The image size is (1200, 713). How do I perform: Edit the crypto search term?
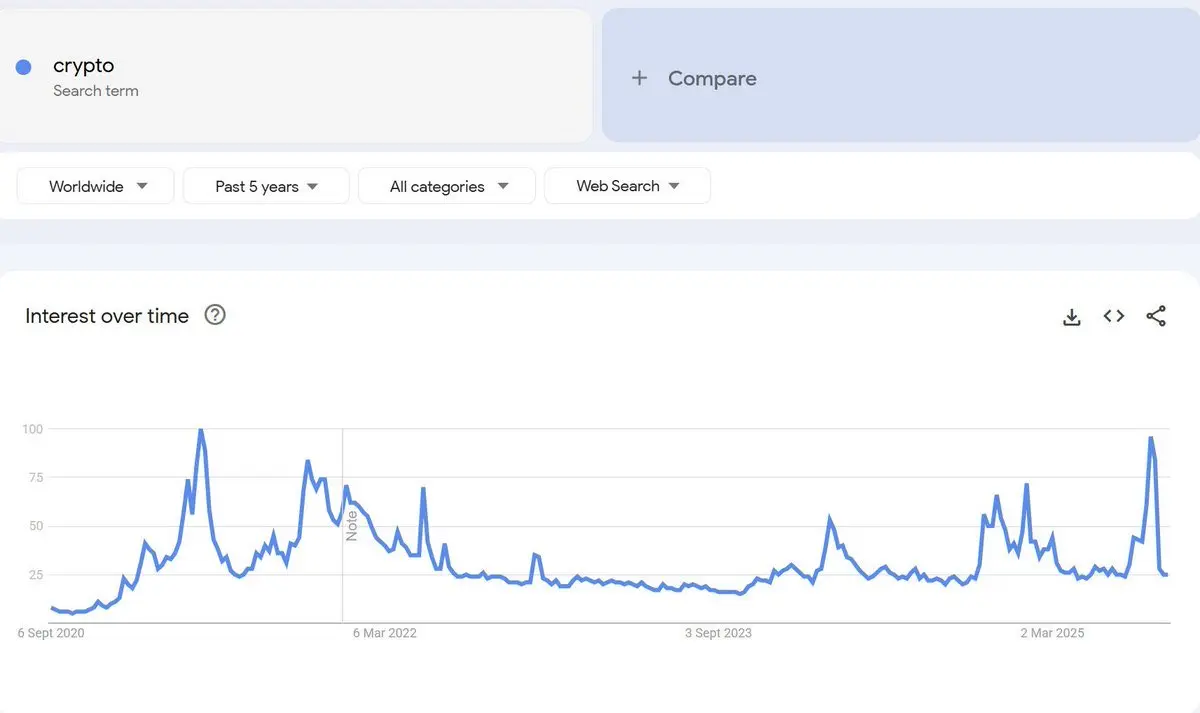84,66
